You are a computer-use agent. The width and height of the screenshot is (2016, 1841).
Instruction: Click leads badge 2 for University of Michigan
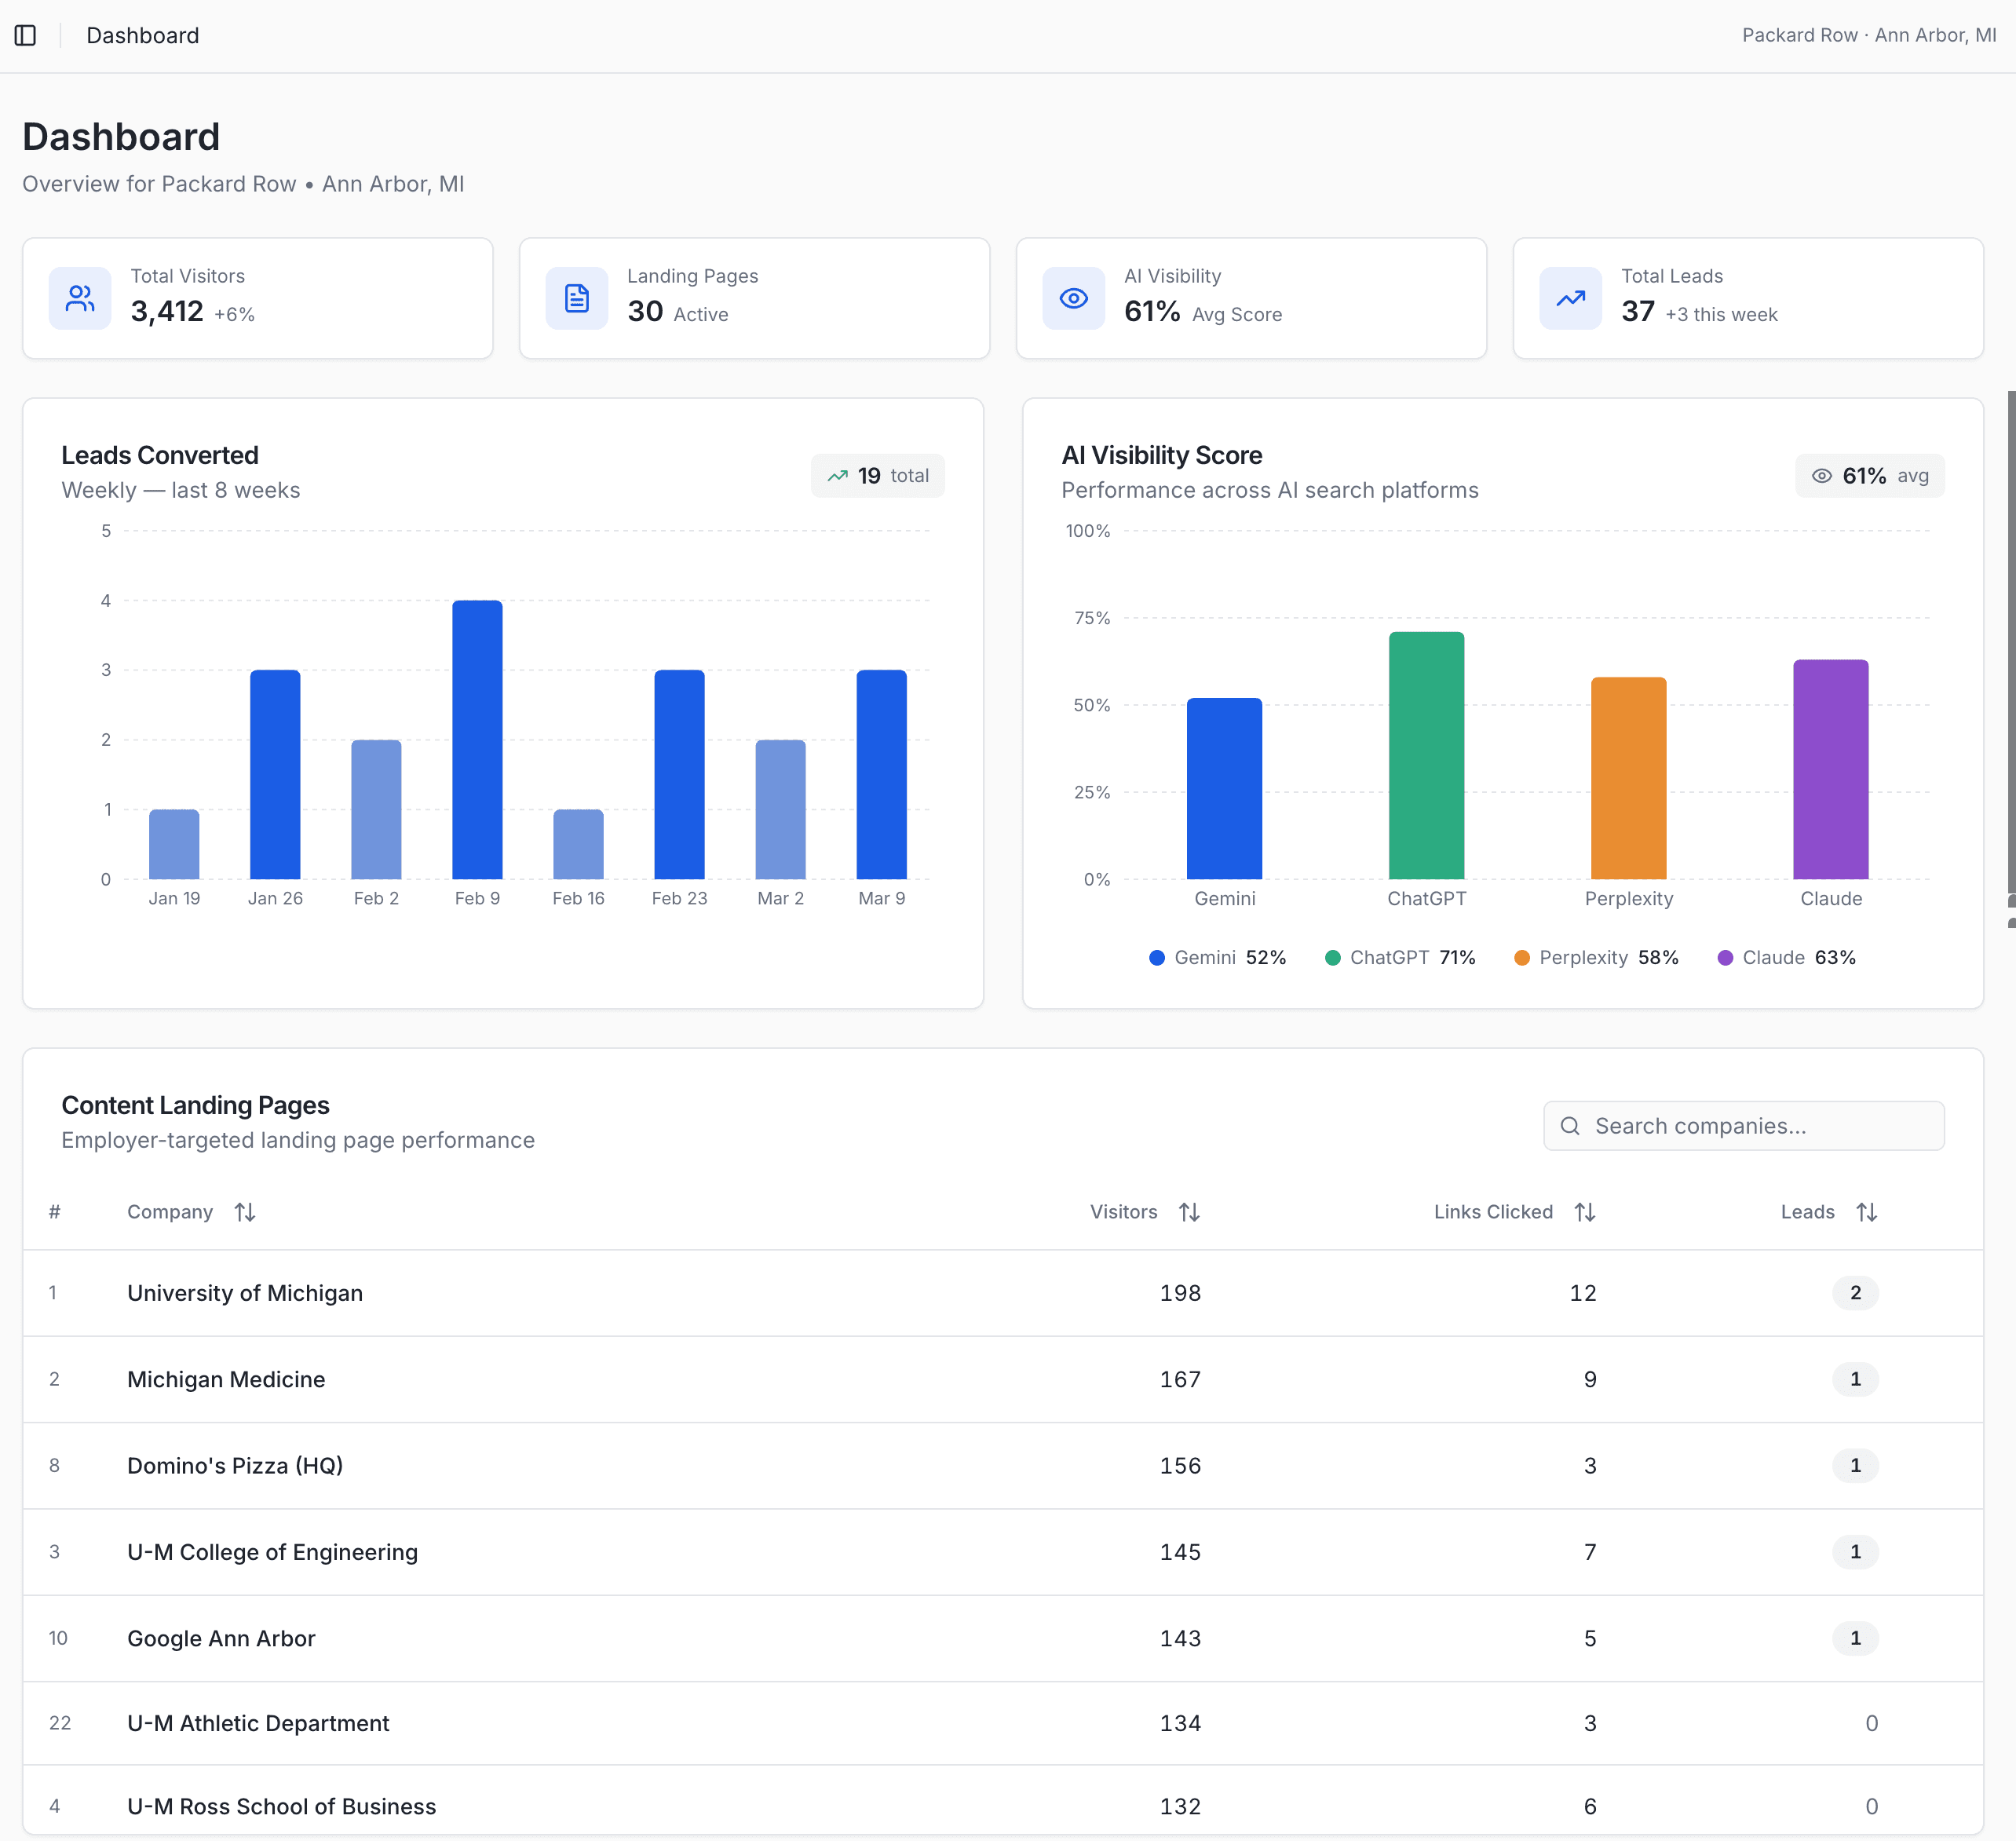[1855, 1293]
